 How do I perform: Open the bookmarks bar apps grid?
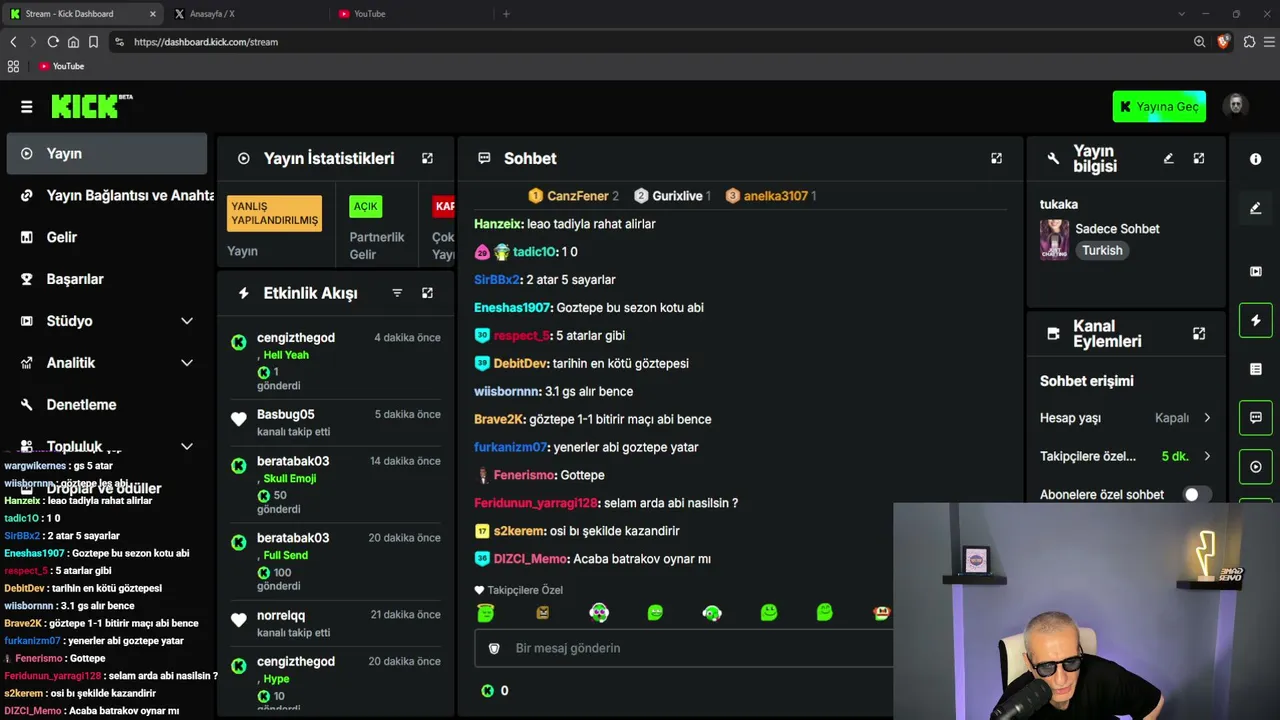click(13, 66)
